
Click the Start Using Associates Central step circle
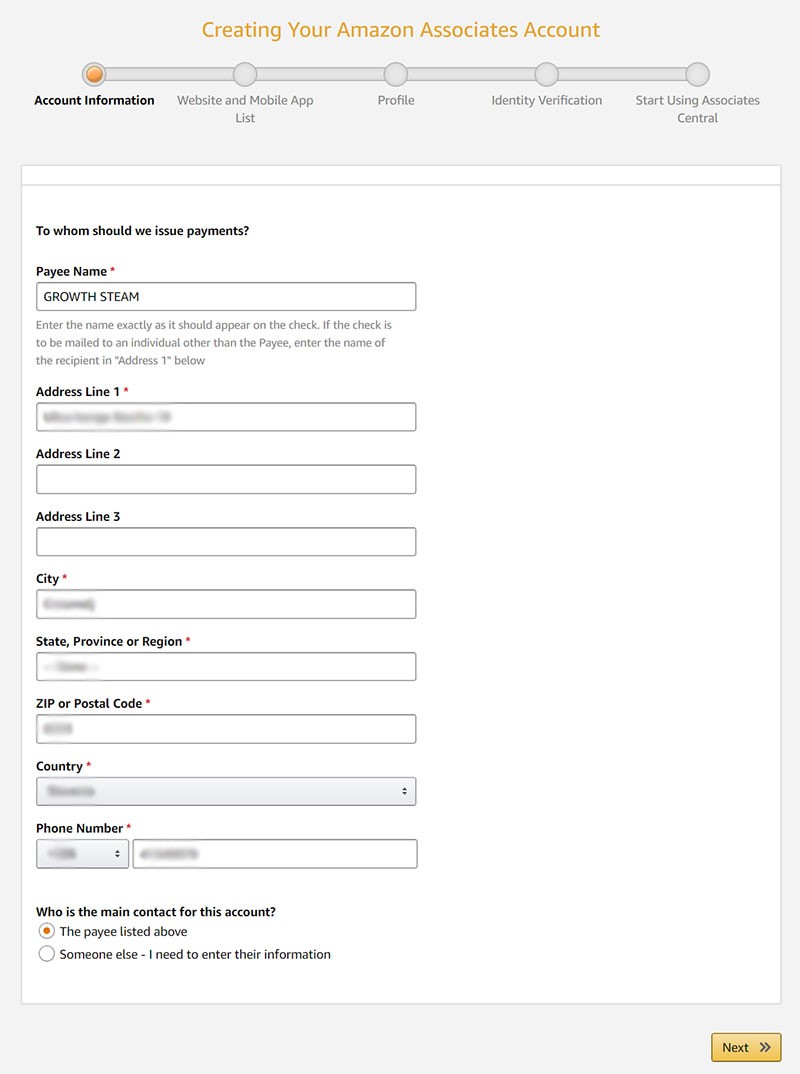pyautogui.click(x=696, y=74)
